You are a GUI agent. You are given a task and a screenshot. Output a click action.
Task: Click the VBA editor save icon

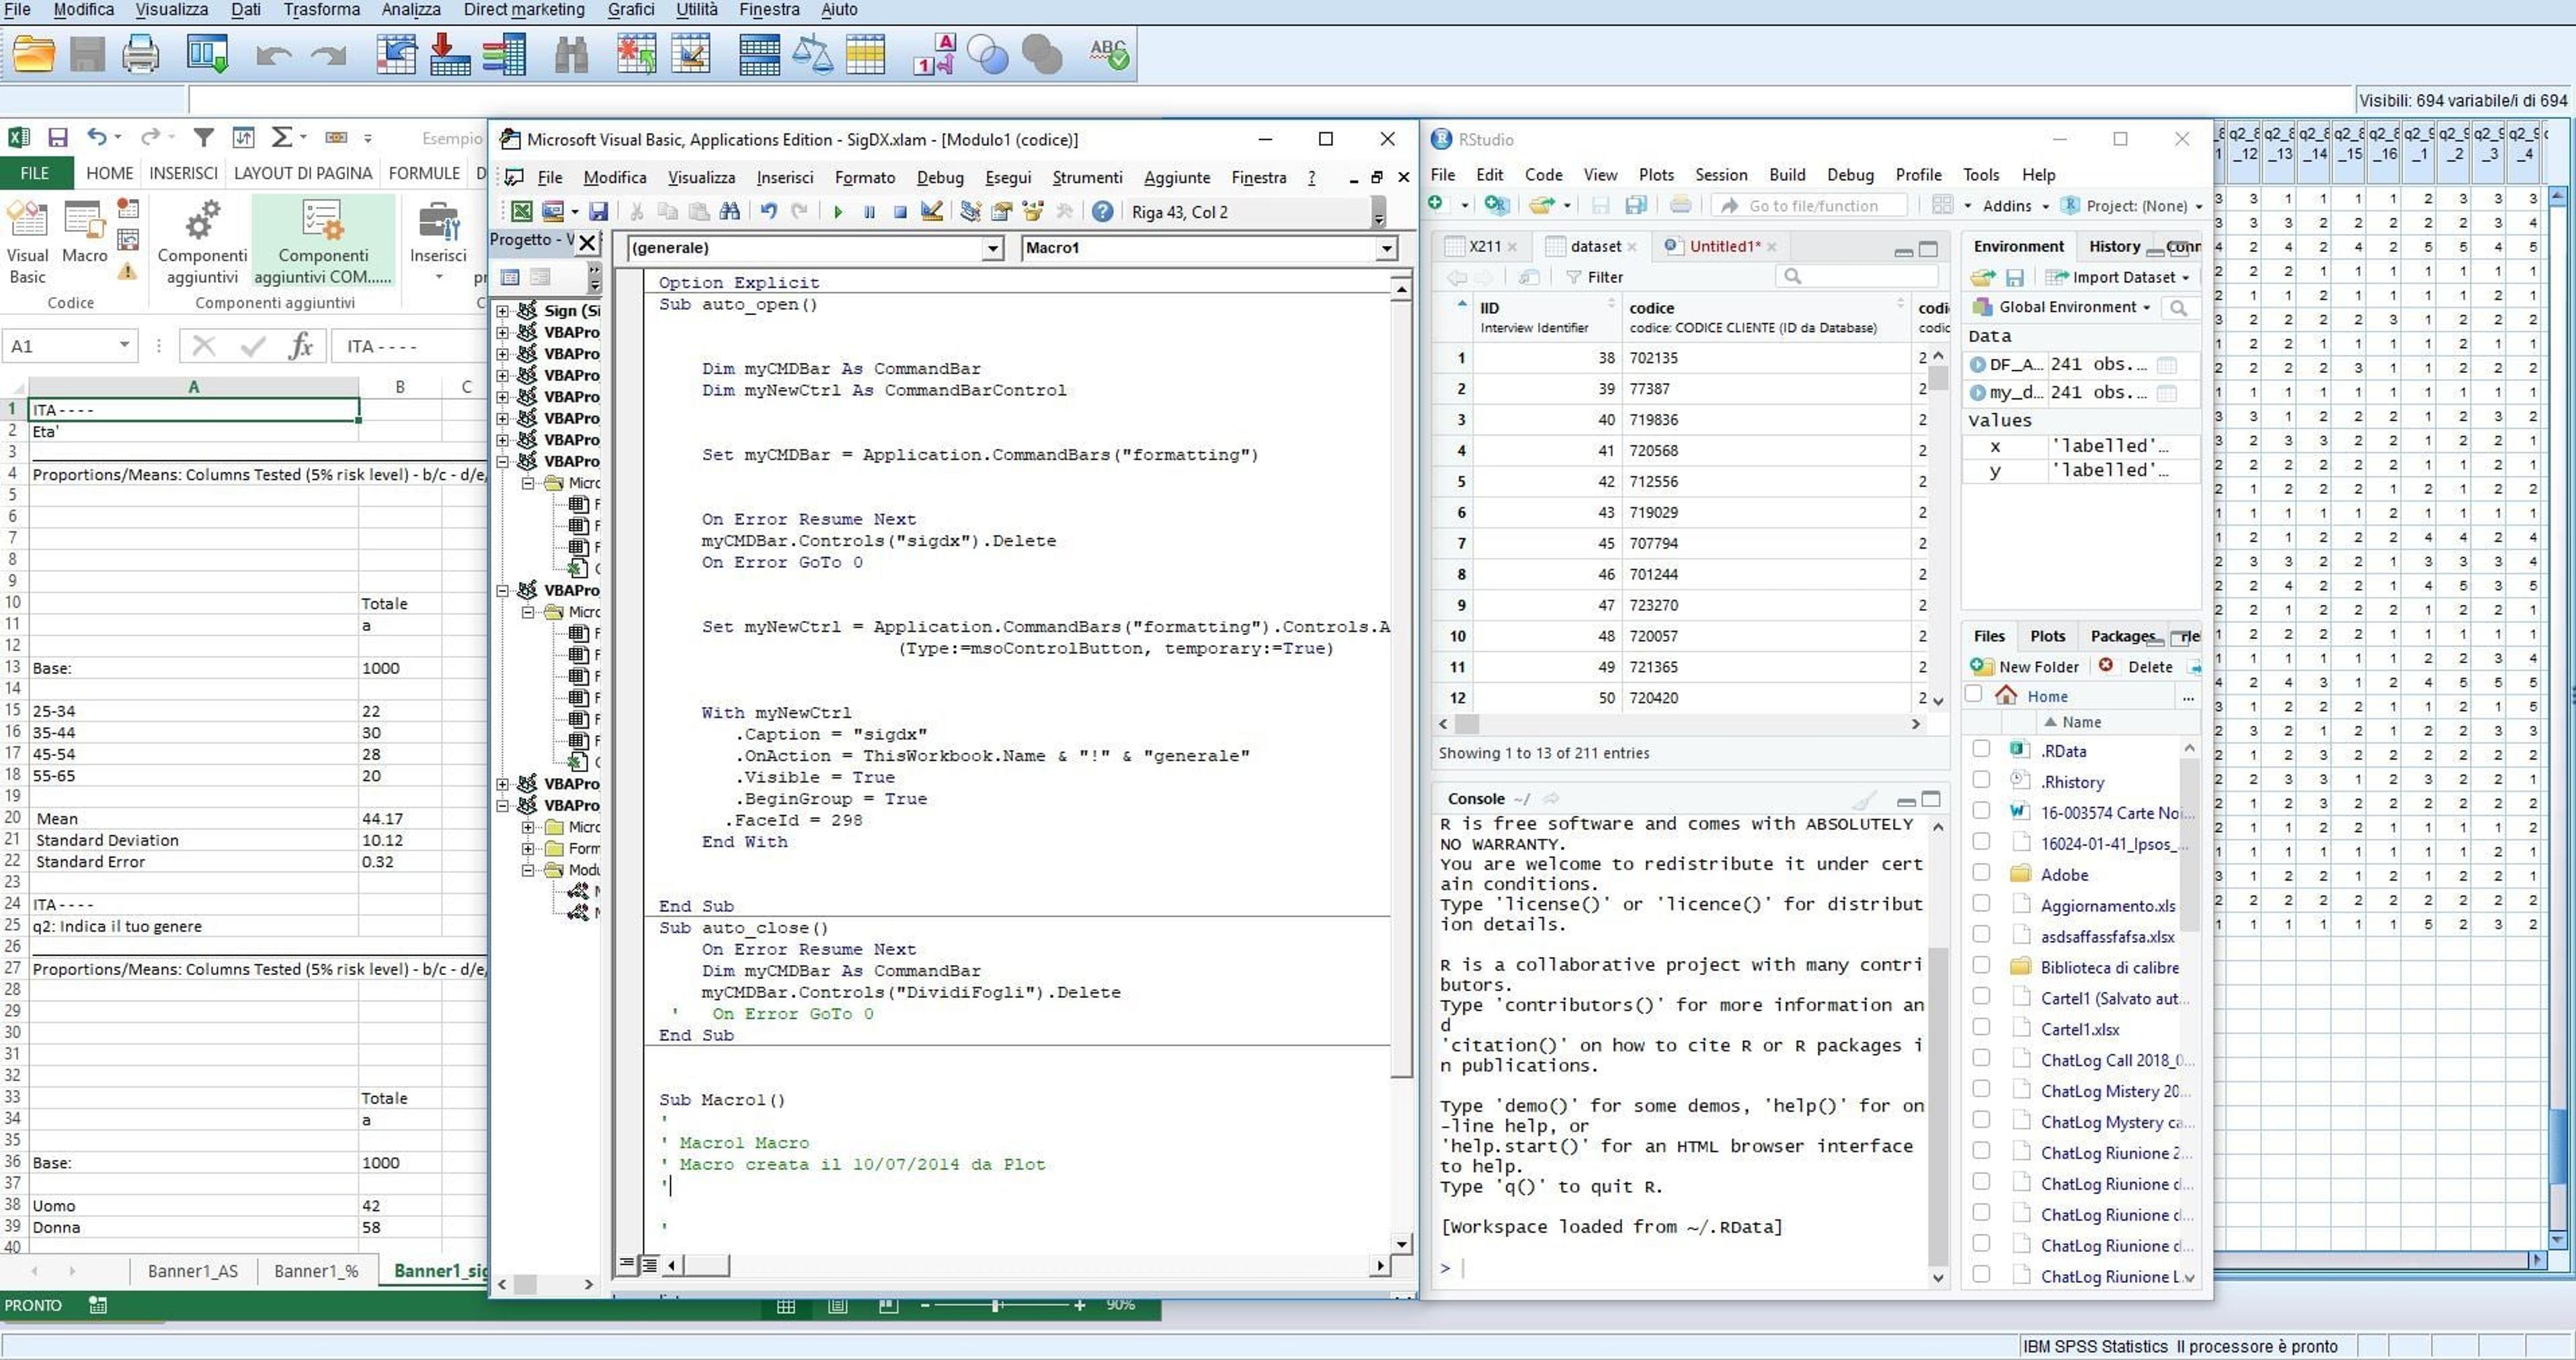click(x=598, y=212)
